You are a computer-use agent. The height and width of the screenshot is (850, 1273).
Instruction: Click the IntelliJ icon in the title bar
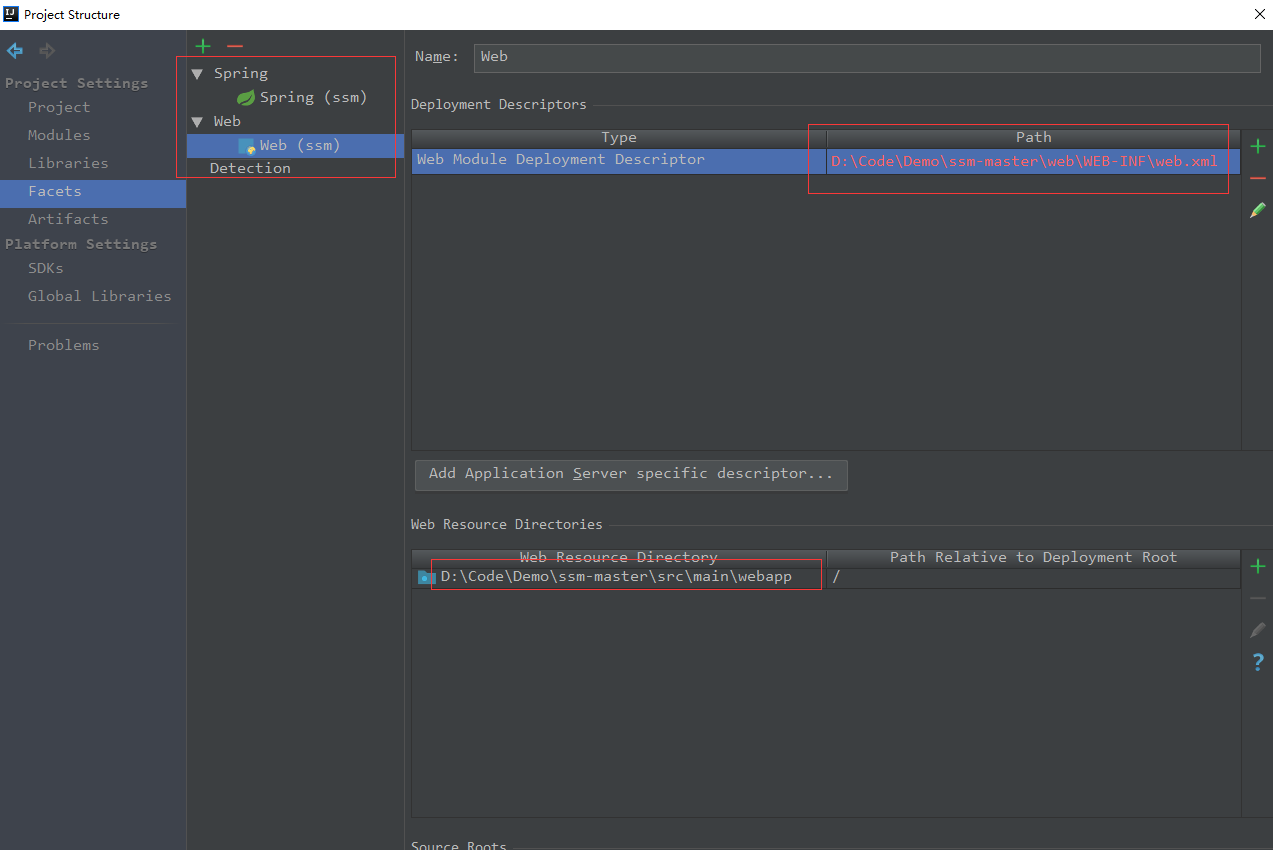[x=11, y=14]
